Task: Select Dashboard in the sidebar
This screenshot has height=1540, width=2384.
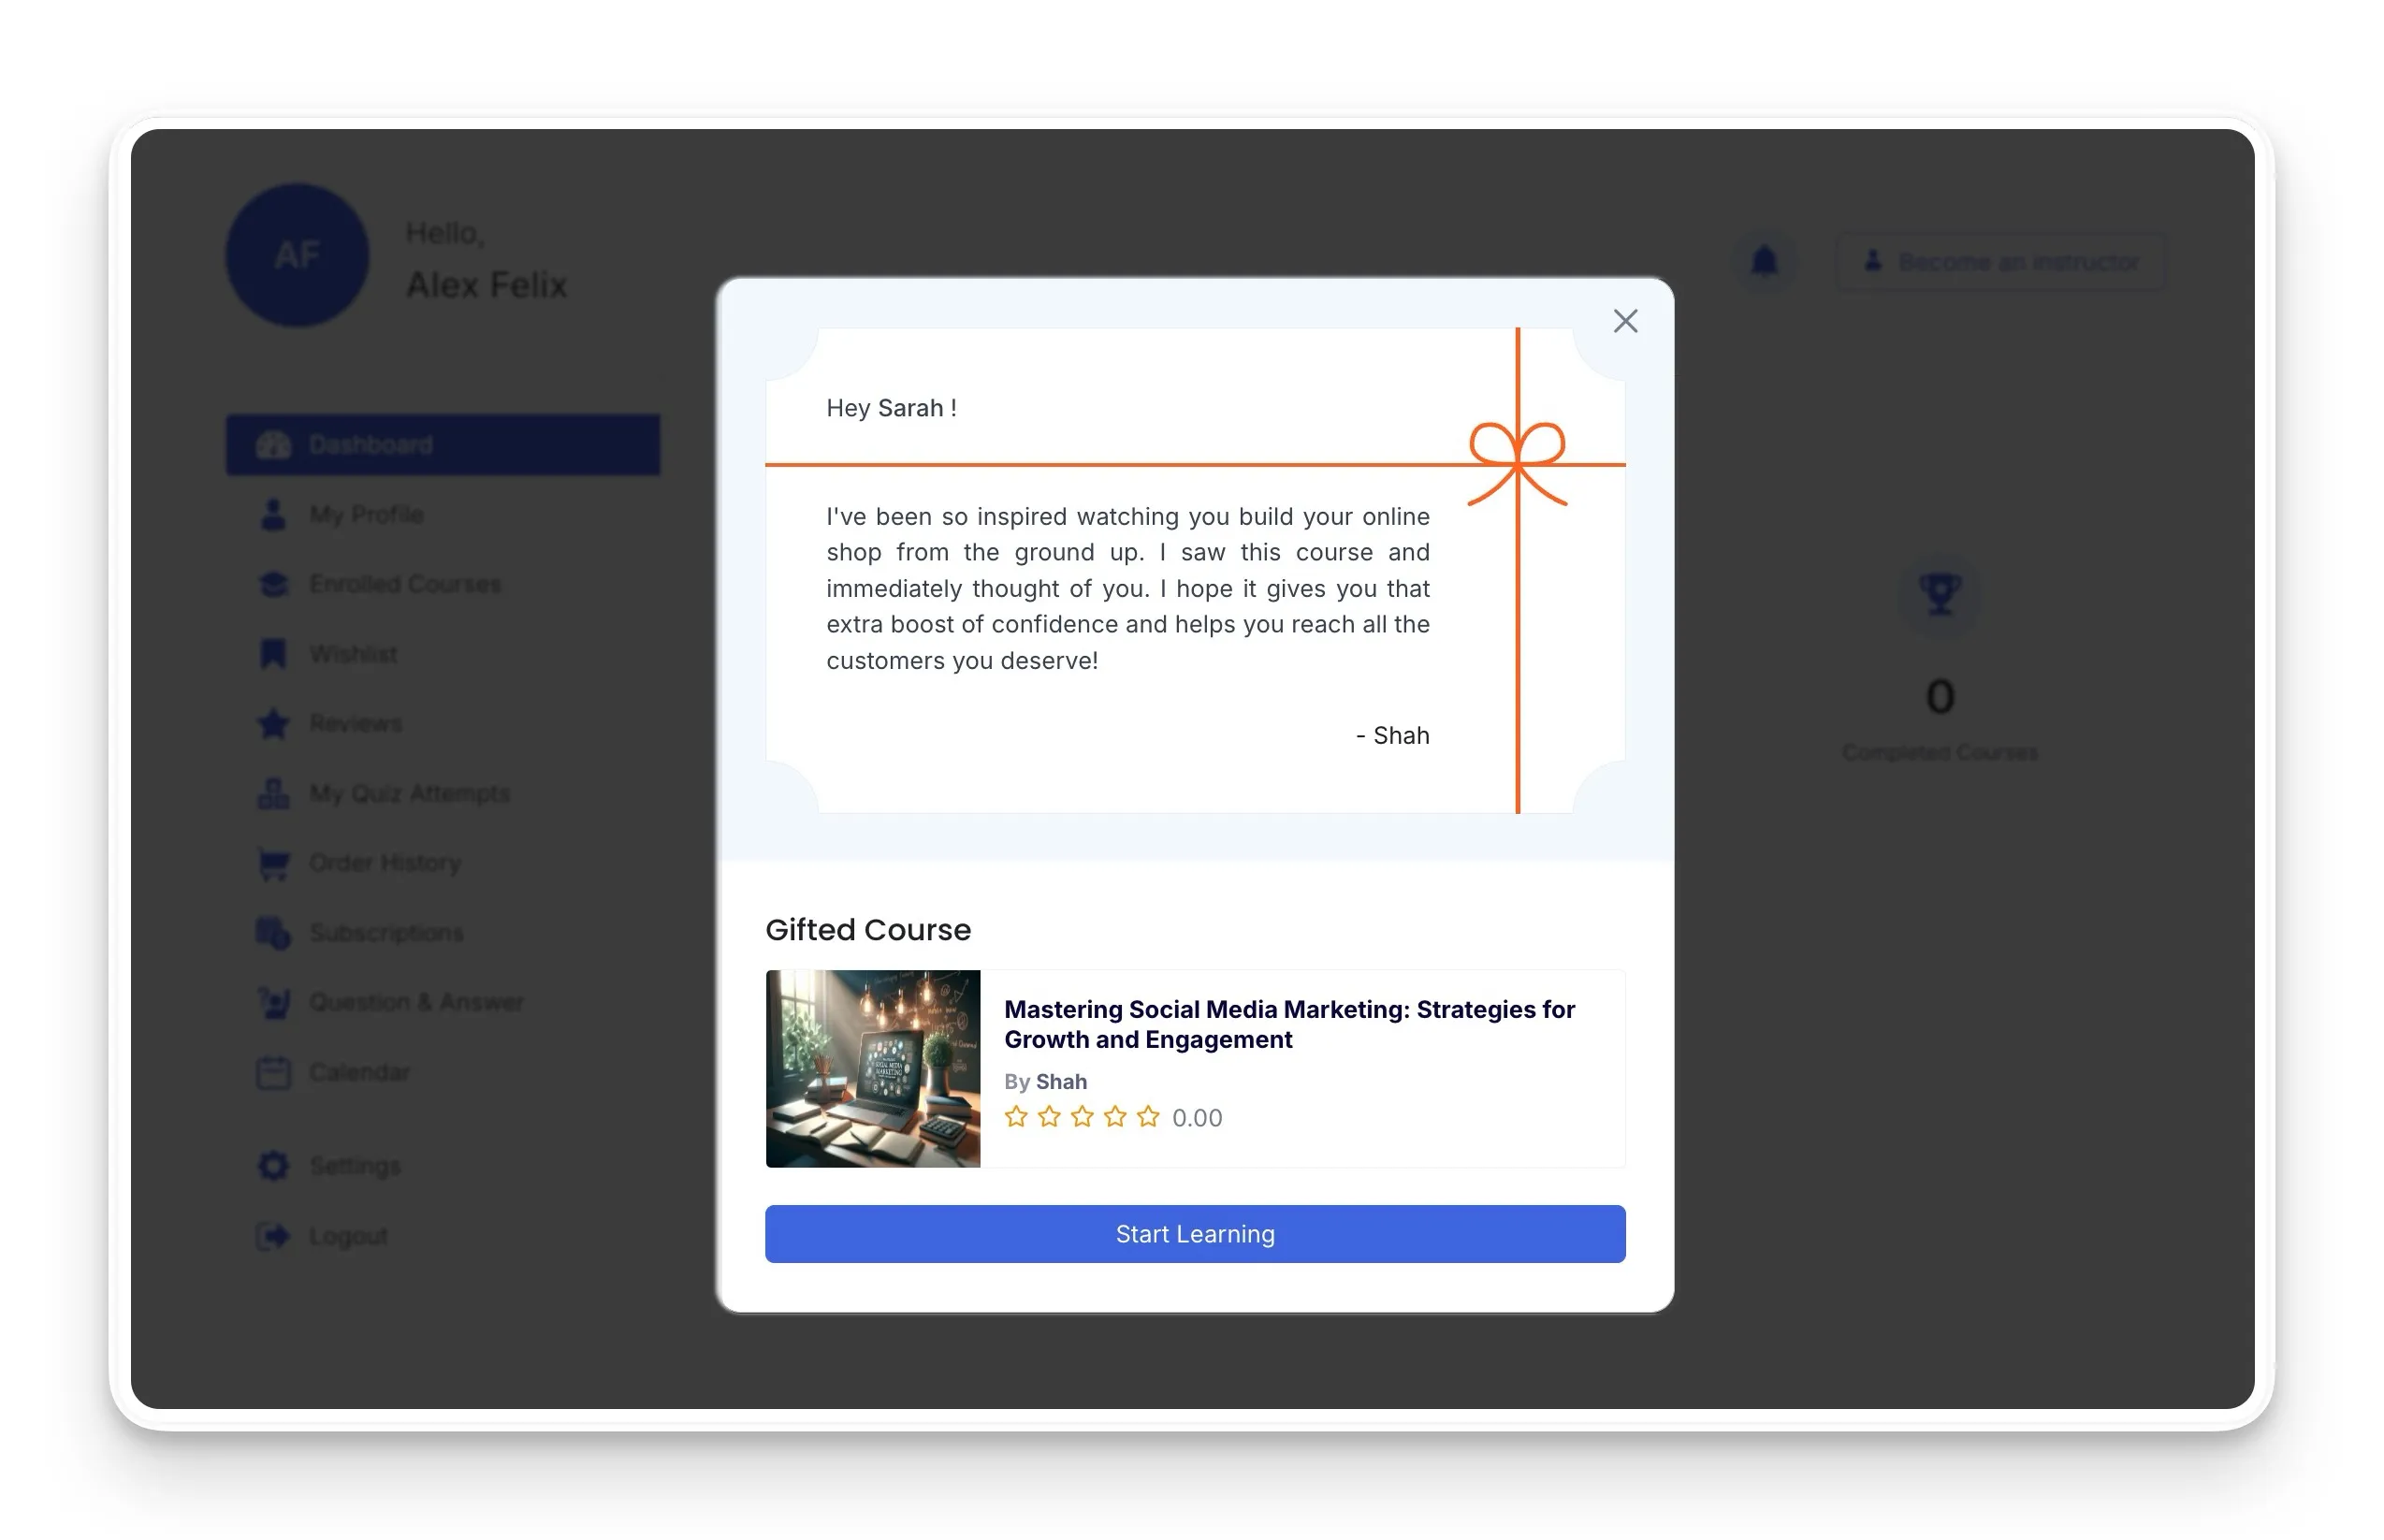Action: click(443, 444)
